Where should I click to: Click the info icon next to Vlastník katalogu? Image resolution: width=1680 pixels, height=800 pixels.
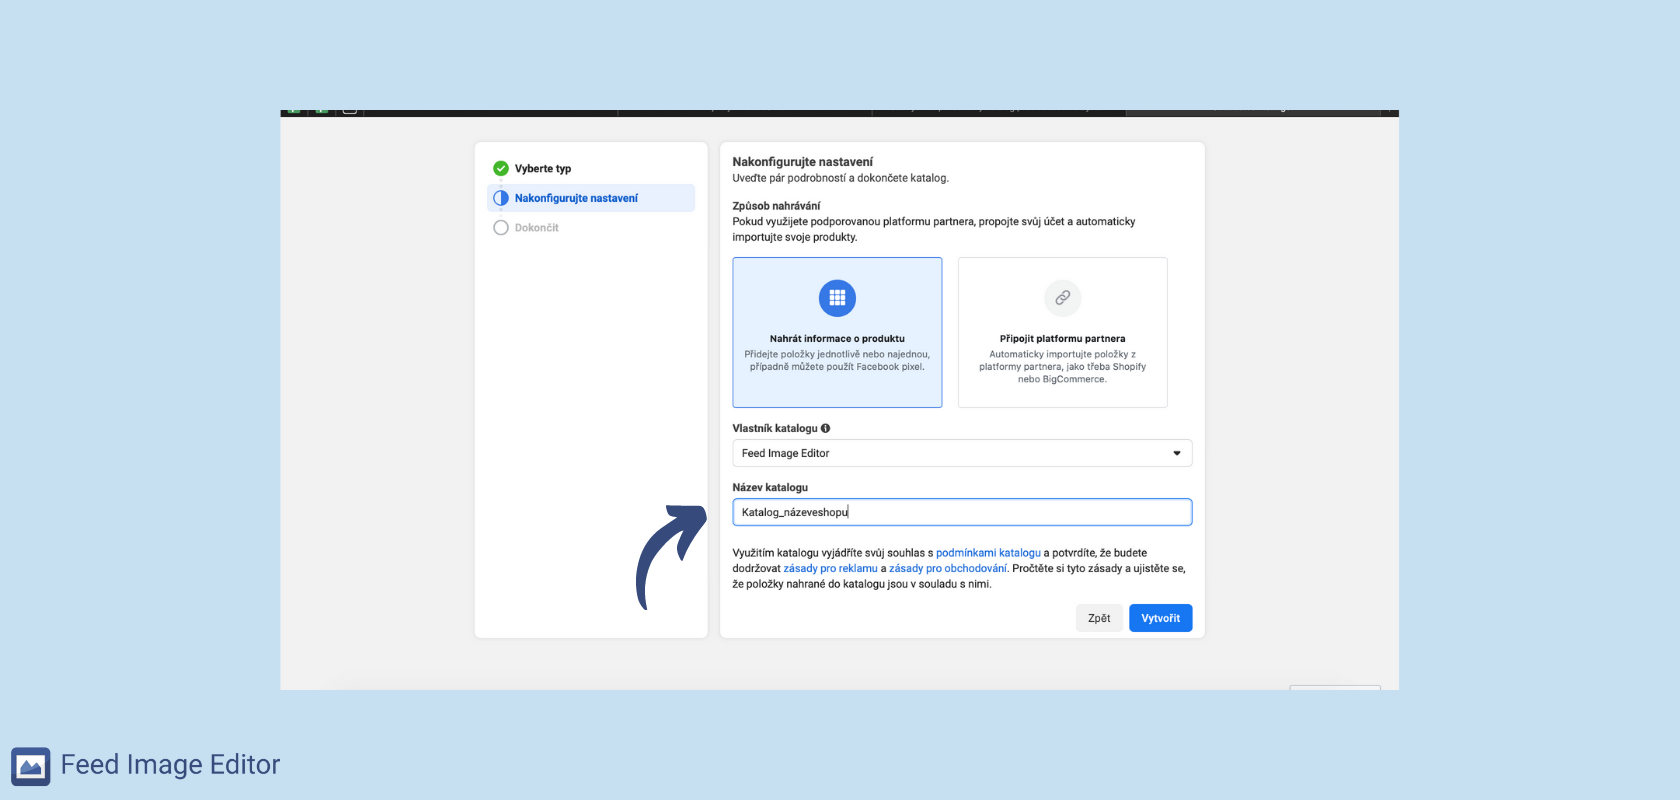pos(825,428)
